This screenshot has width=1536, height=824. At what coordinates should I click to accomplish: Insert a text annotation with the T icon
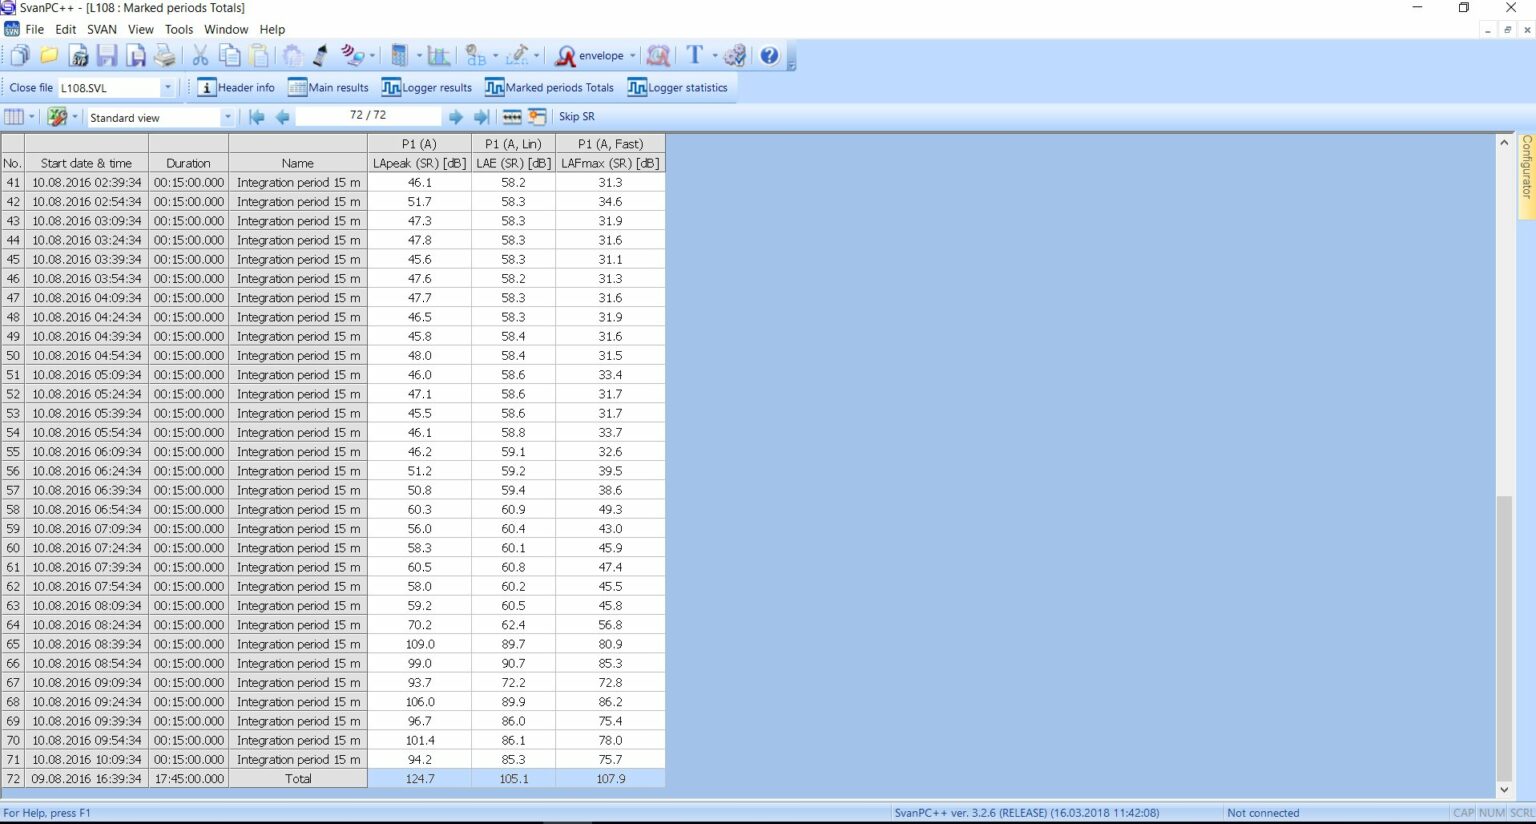click(695, 55)
